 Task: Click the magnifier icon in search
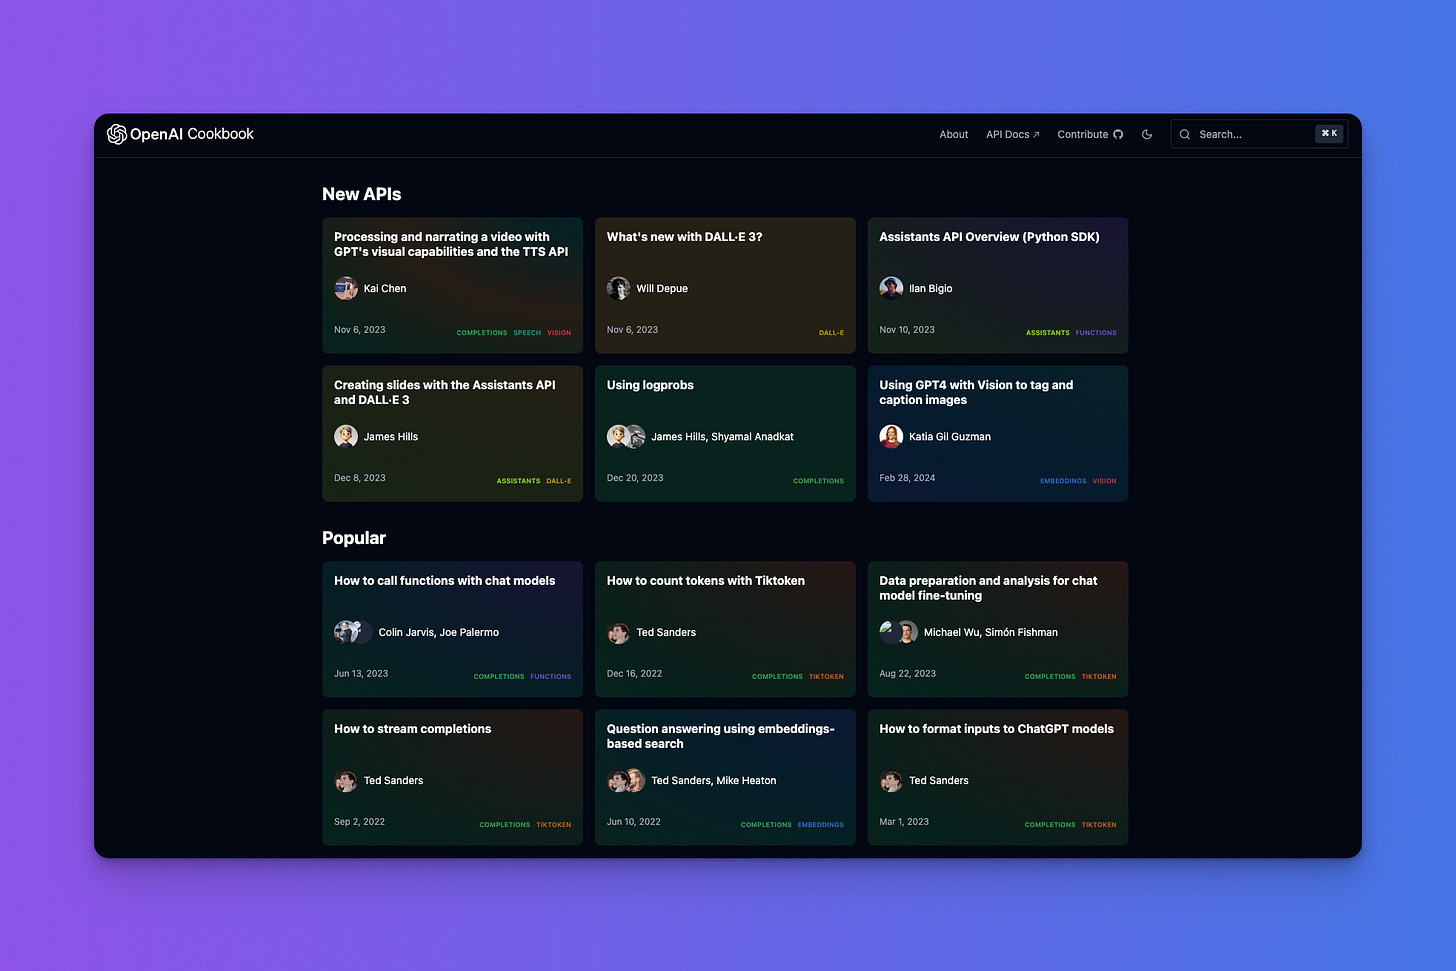pyautogui.click(x=1185, y=134)
